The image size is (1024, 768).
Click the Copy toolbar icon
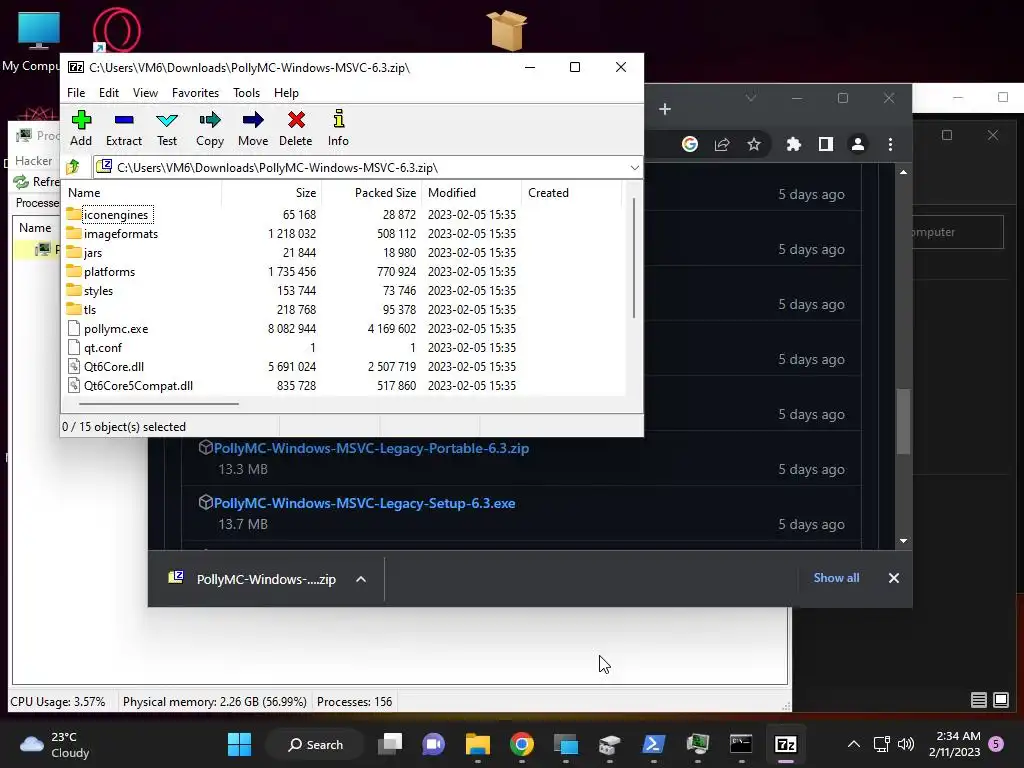pyautogui.click(x=210, y=129)
